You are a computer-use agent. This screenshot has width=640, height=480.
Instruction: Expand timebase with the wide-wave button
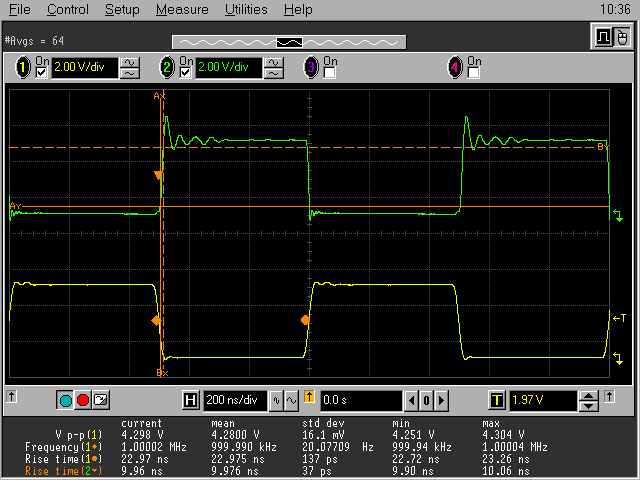pos(291,401)
